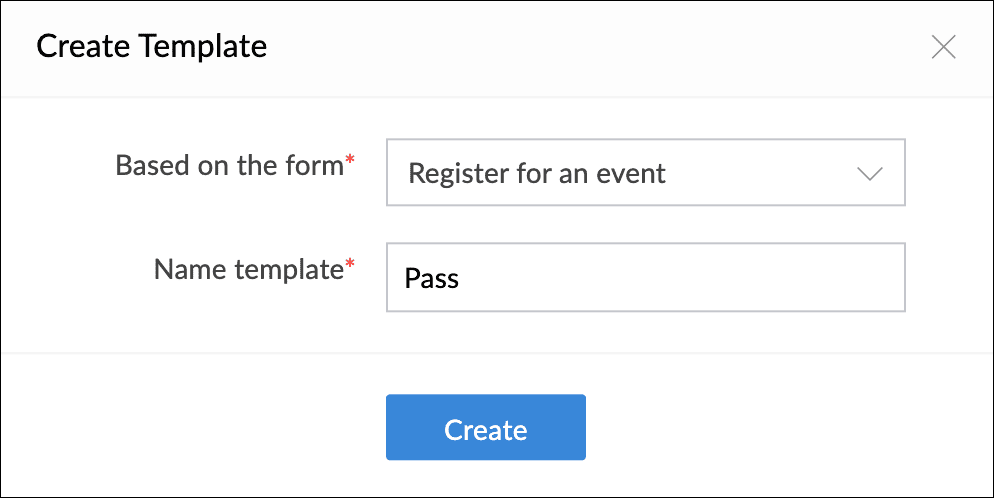
Task: Focus the Name template input field
Action: point(645,277)
